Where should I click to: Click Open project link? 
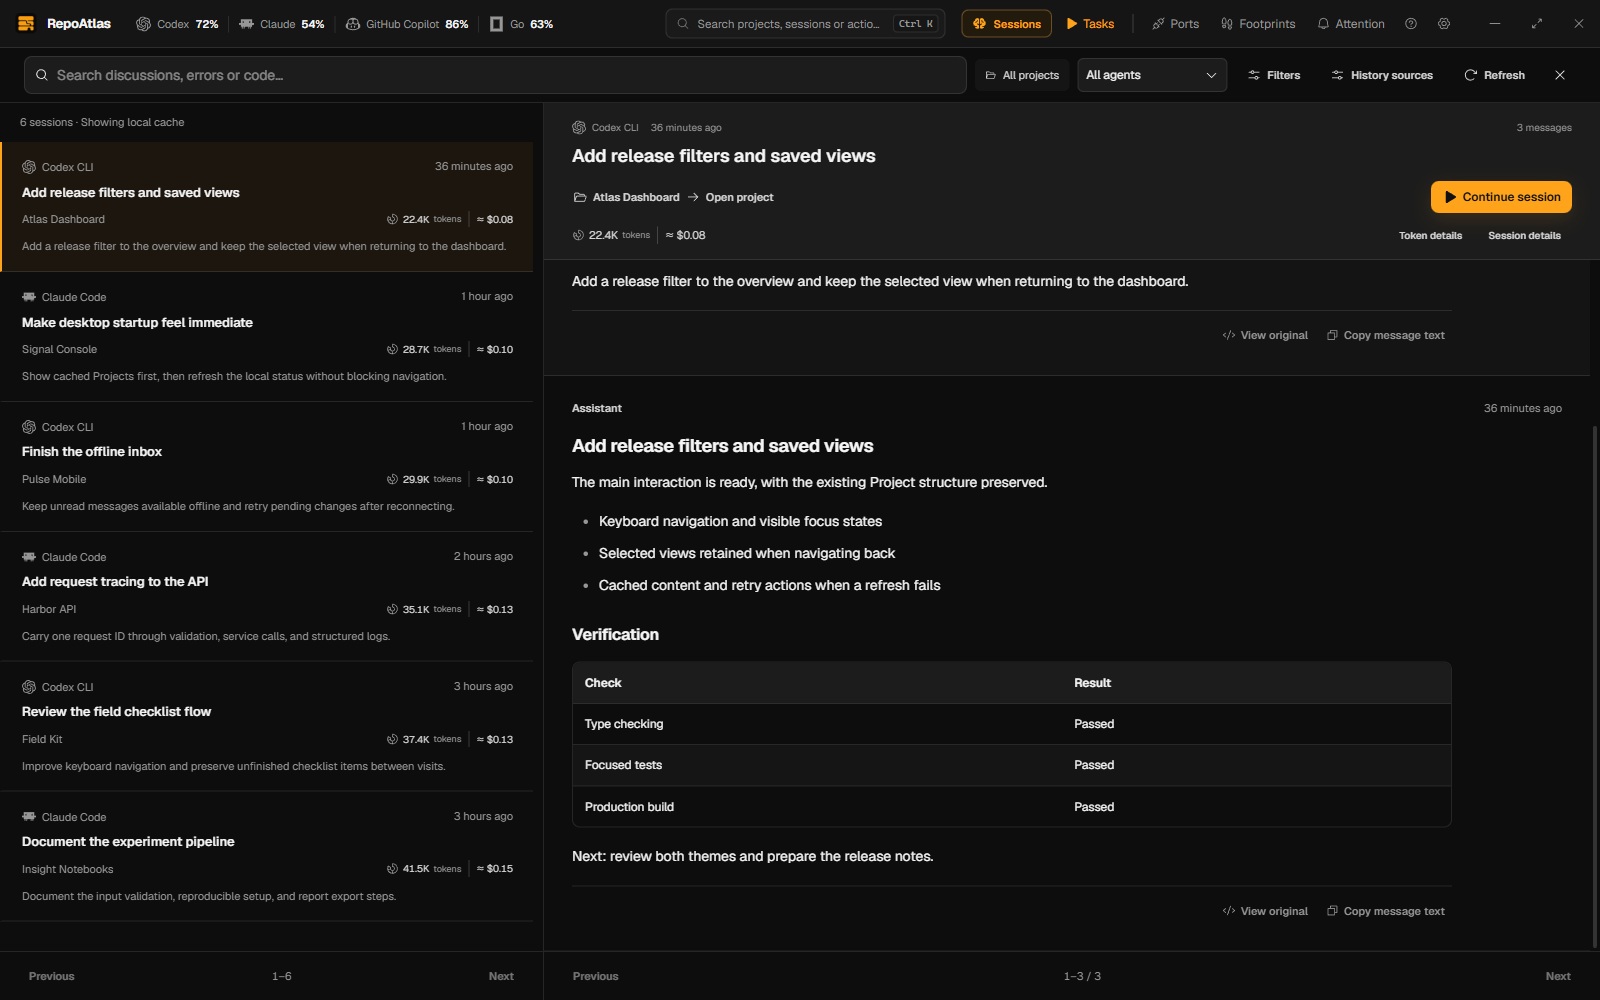[x=739, y=198]
